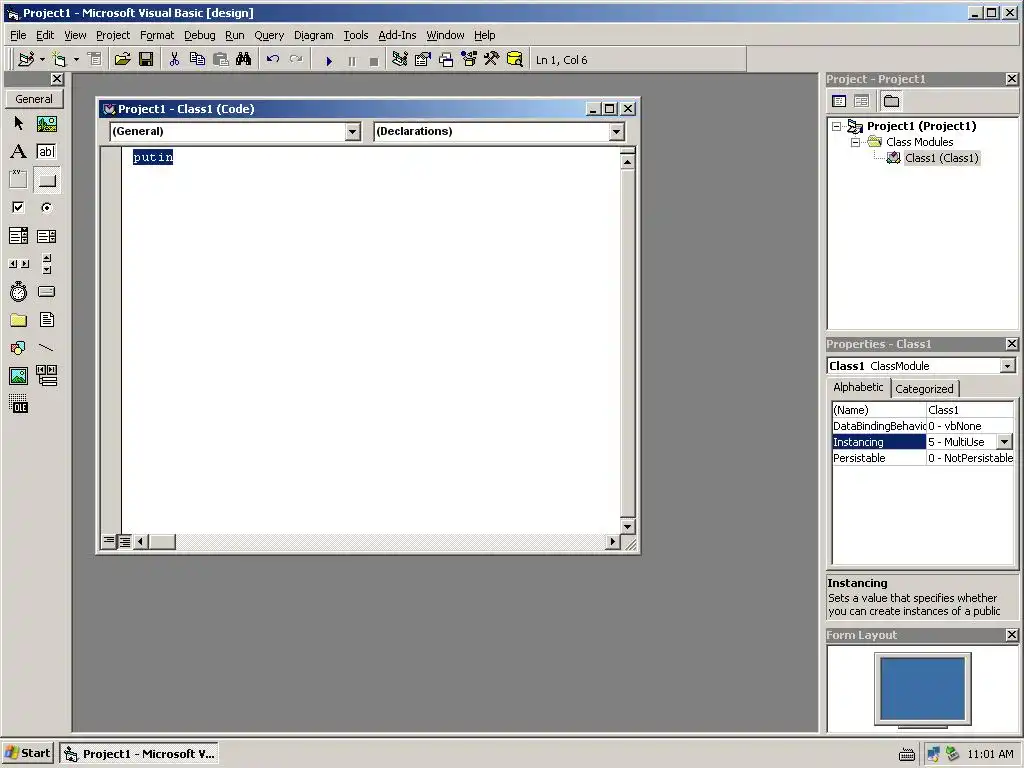
Task: Open the Class1 ClassModule object dropdown
Action: [x=1008, y=366]
